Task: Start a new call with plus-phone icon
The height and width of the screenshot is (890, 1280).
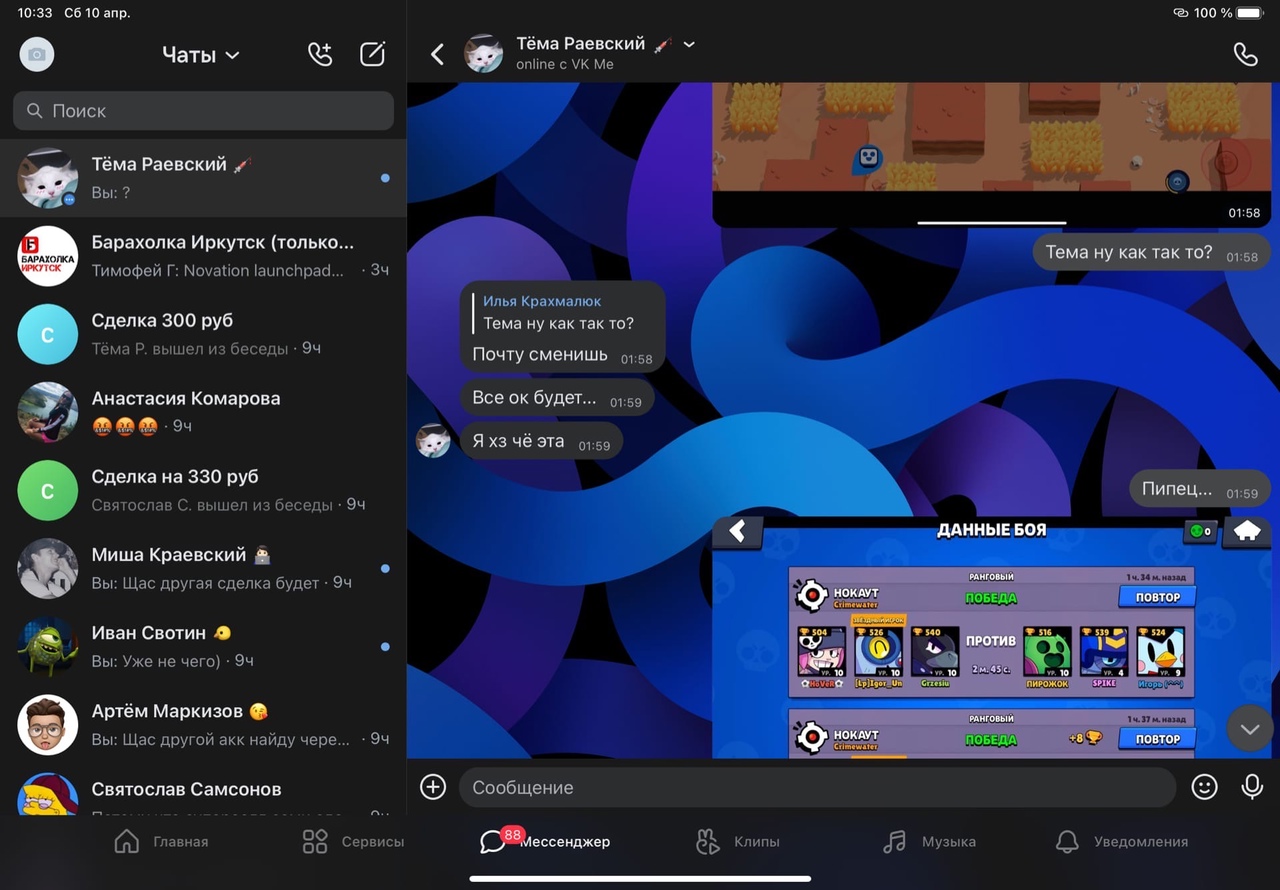Action: point(320,54)
